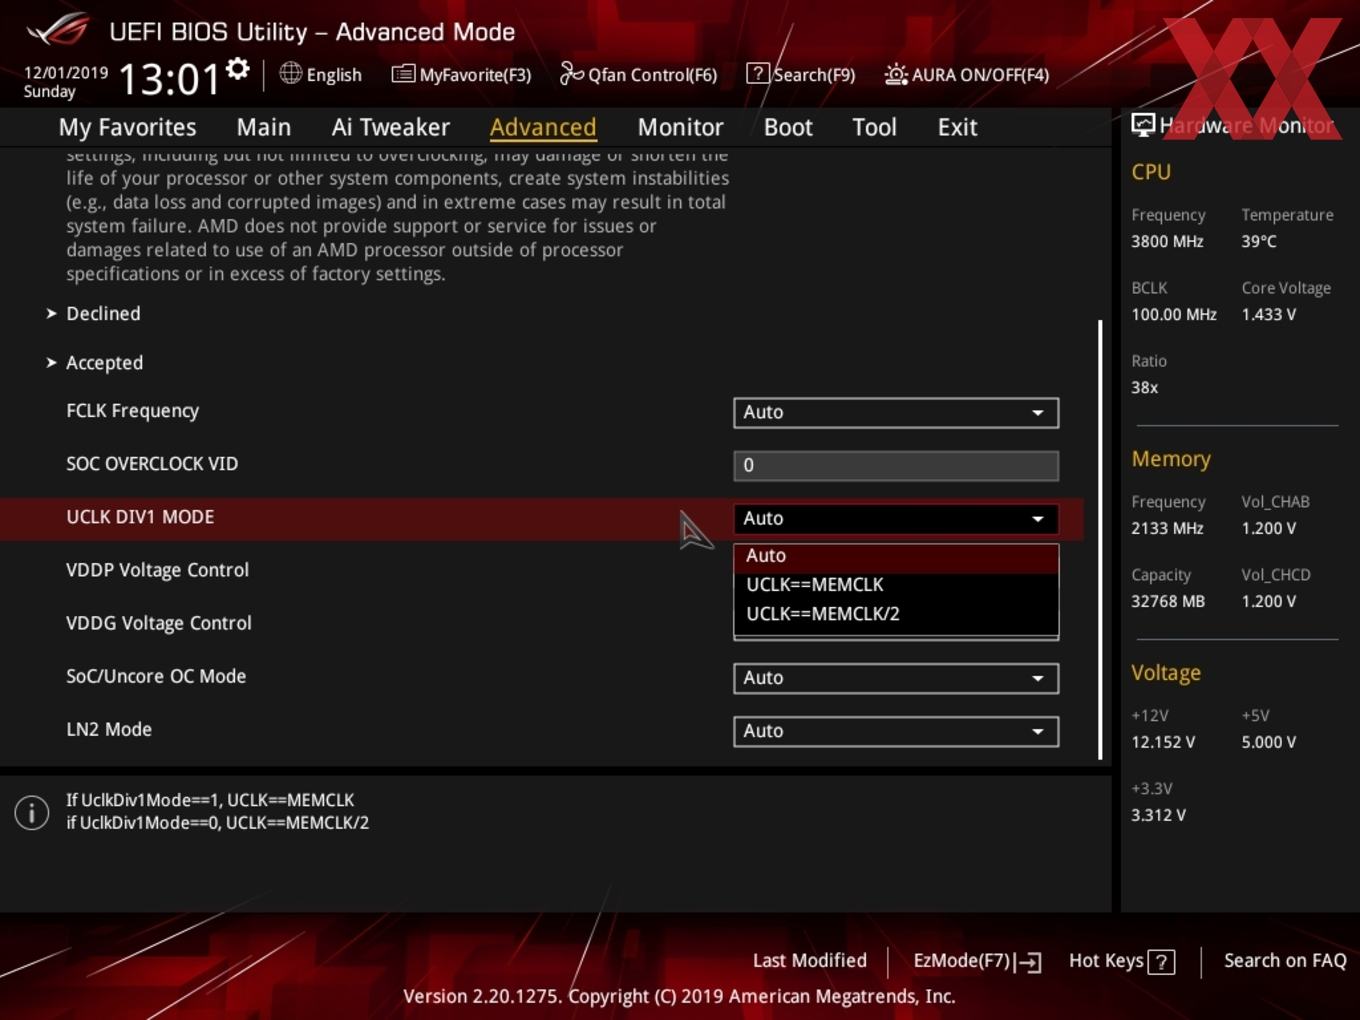Screen dimensions: 1360x1020
Task: Open the Ai Tweaker tab
Action: coord(391,127)
